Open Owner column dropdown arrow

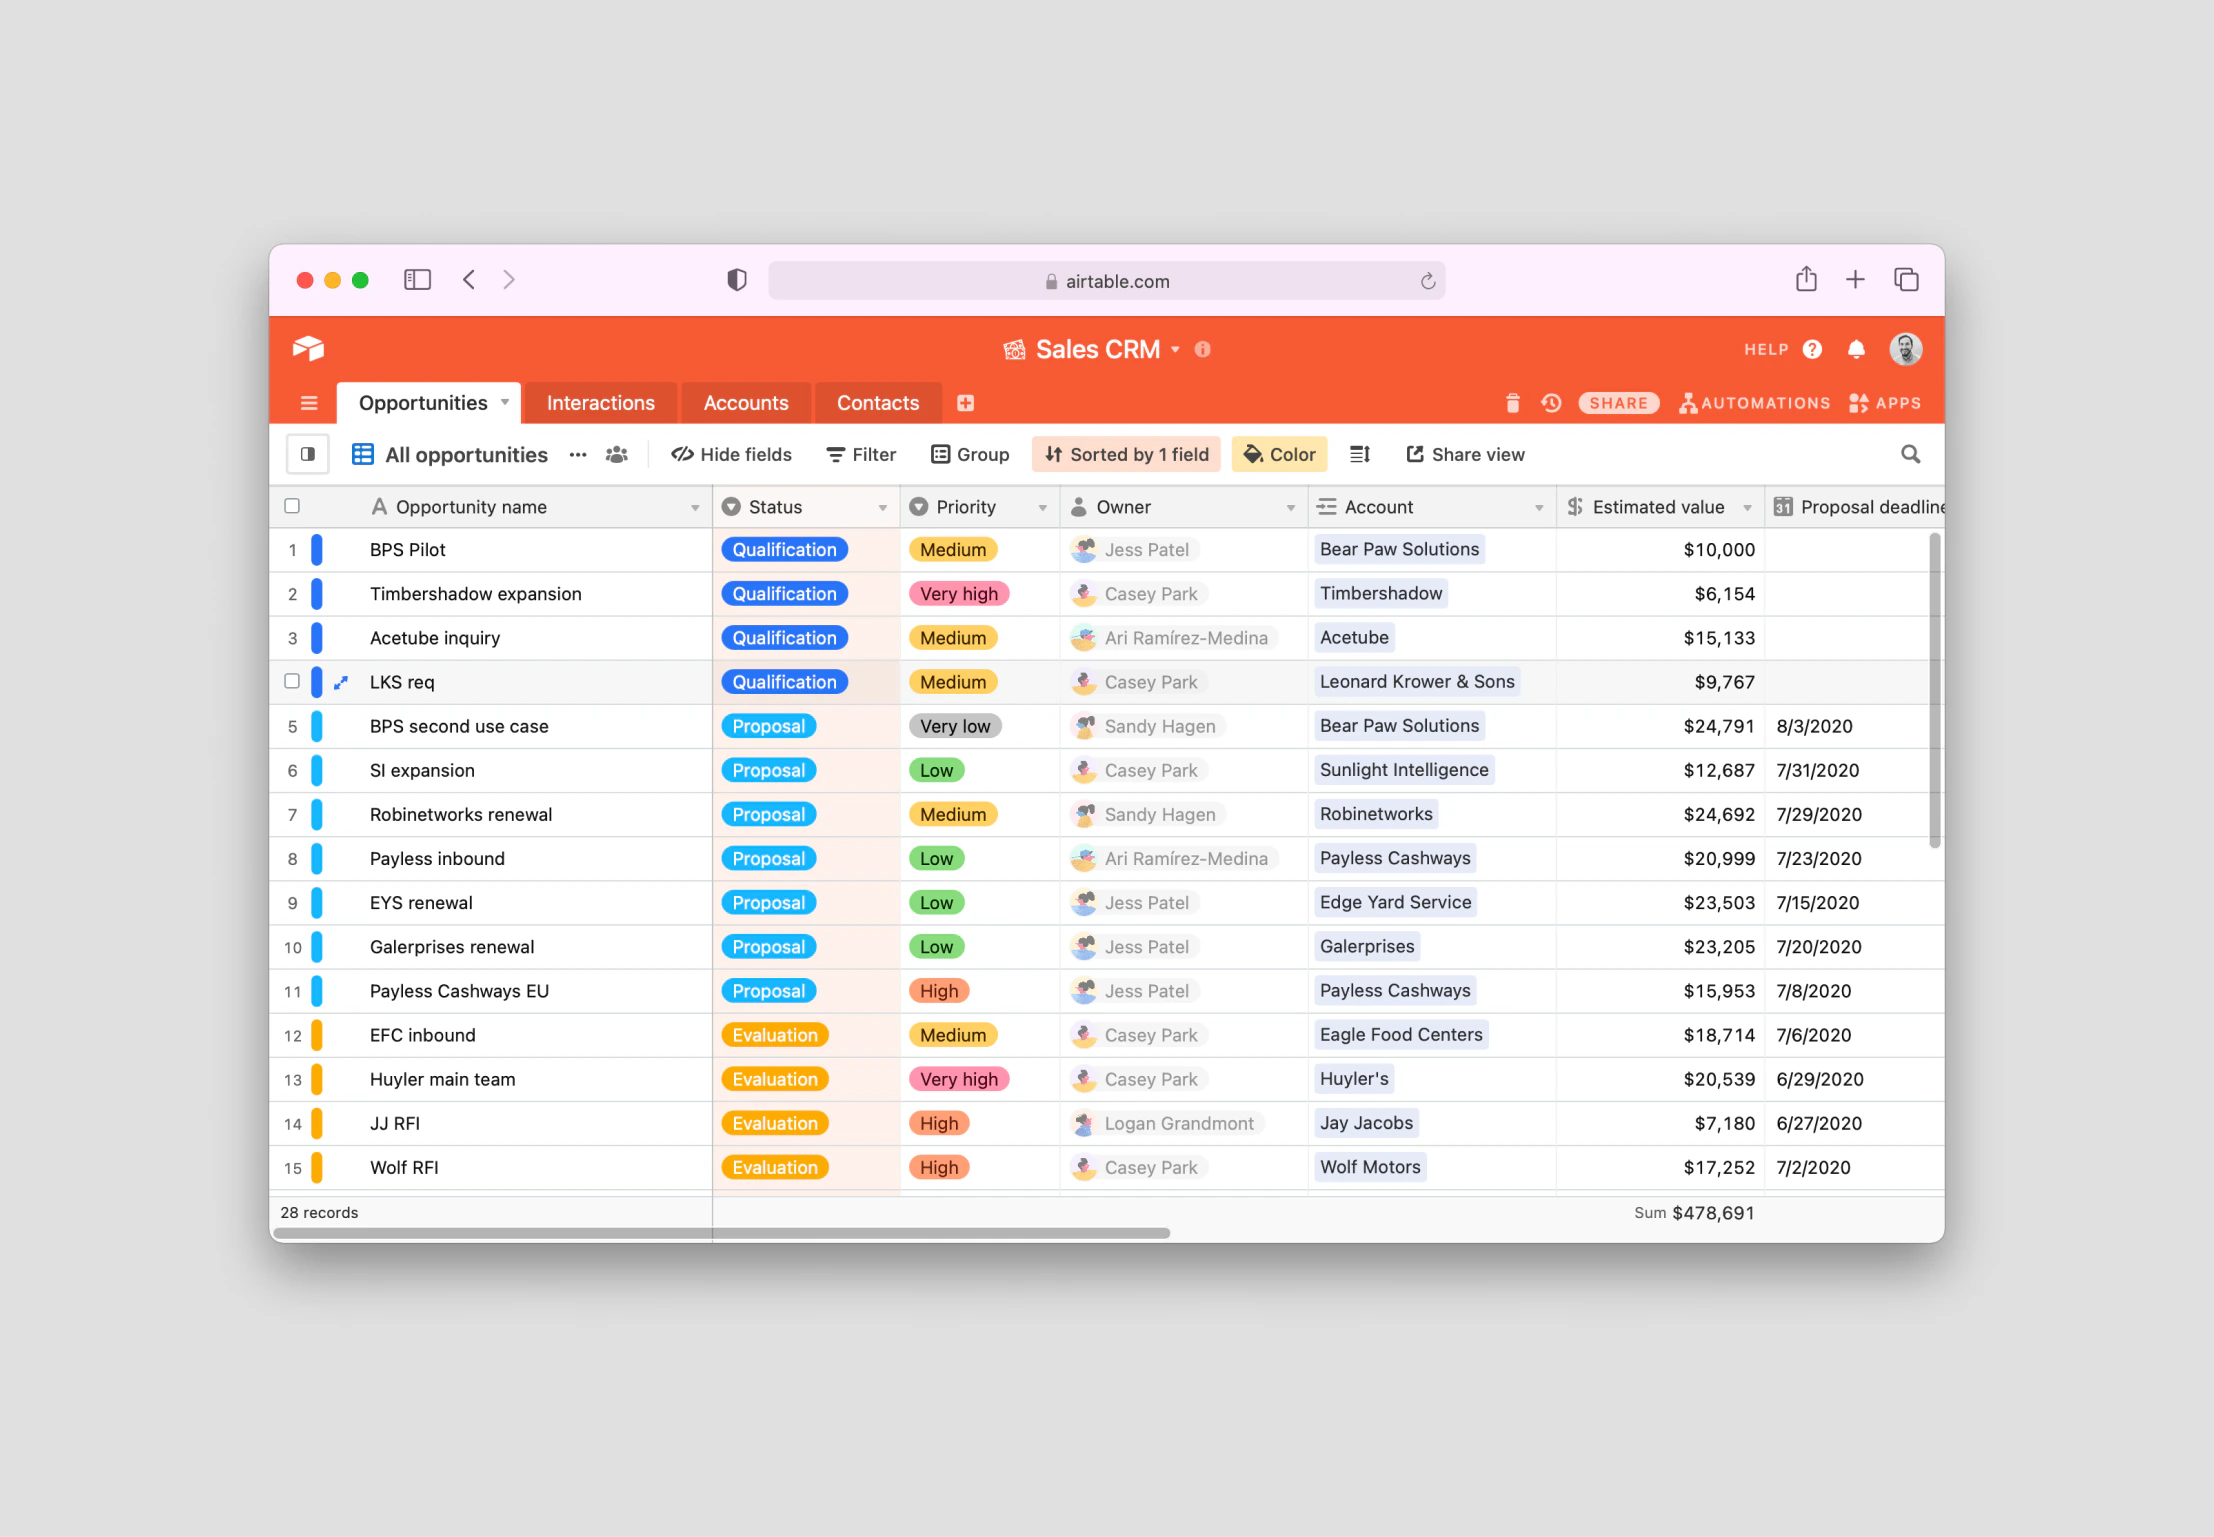click(1291, 508)
